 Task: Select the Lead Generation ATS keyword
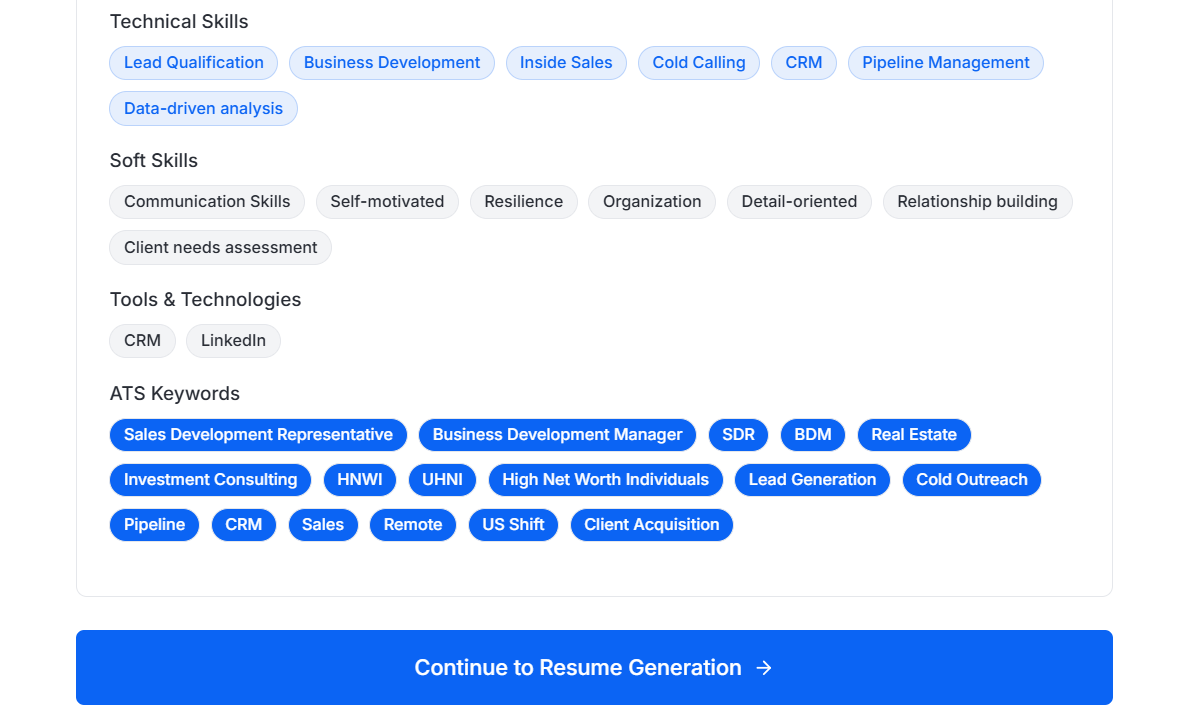tap(812, 479)
